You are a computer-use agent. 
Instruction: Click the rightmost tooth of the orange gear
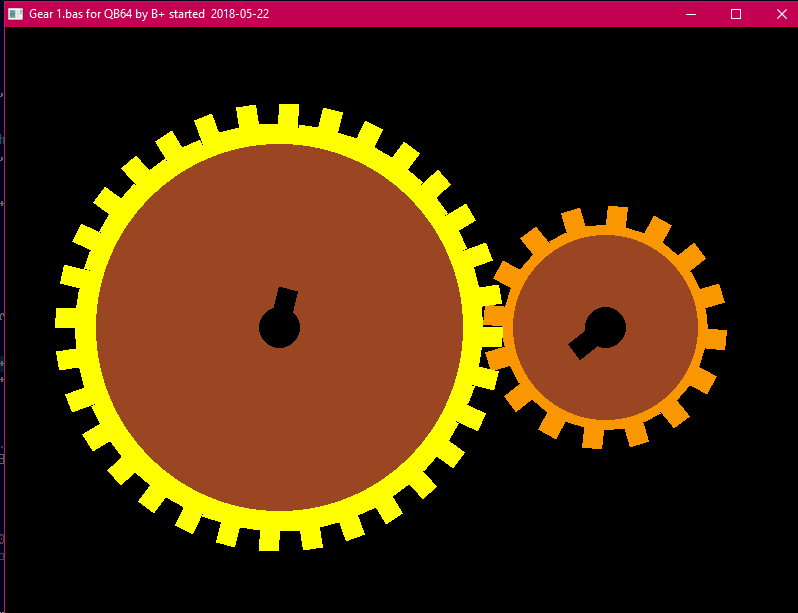[x=716, y=339]
